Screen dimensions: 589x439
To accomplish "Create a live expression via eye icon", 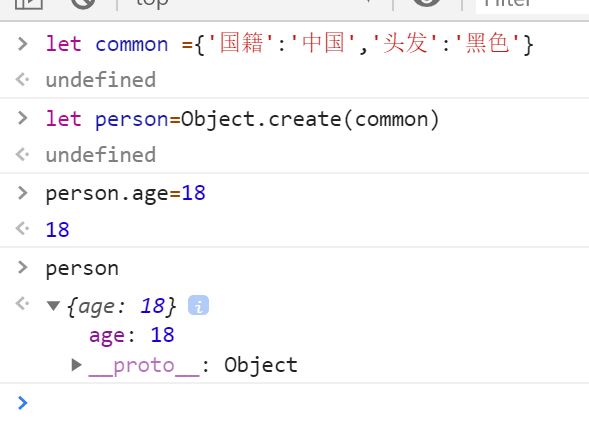I will tap(427, 3).
